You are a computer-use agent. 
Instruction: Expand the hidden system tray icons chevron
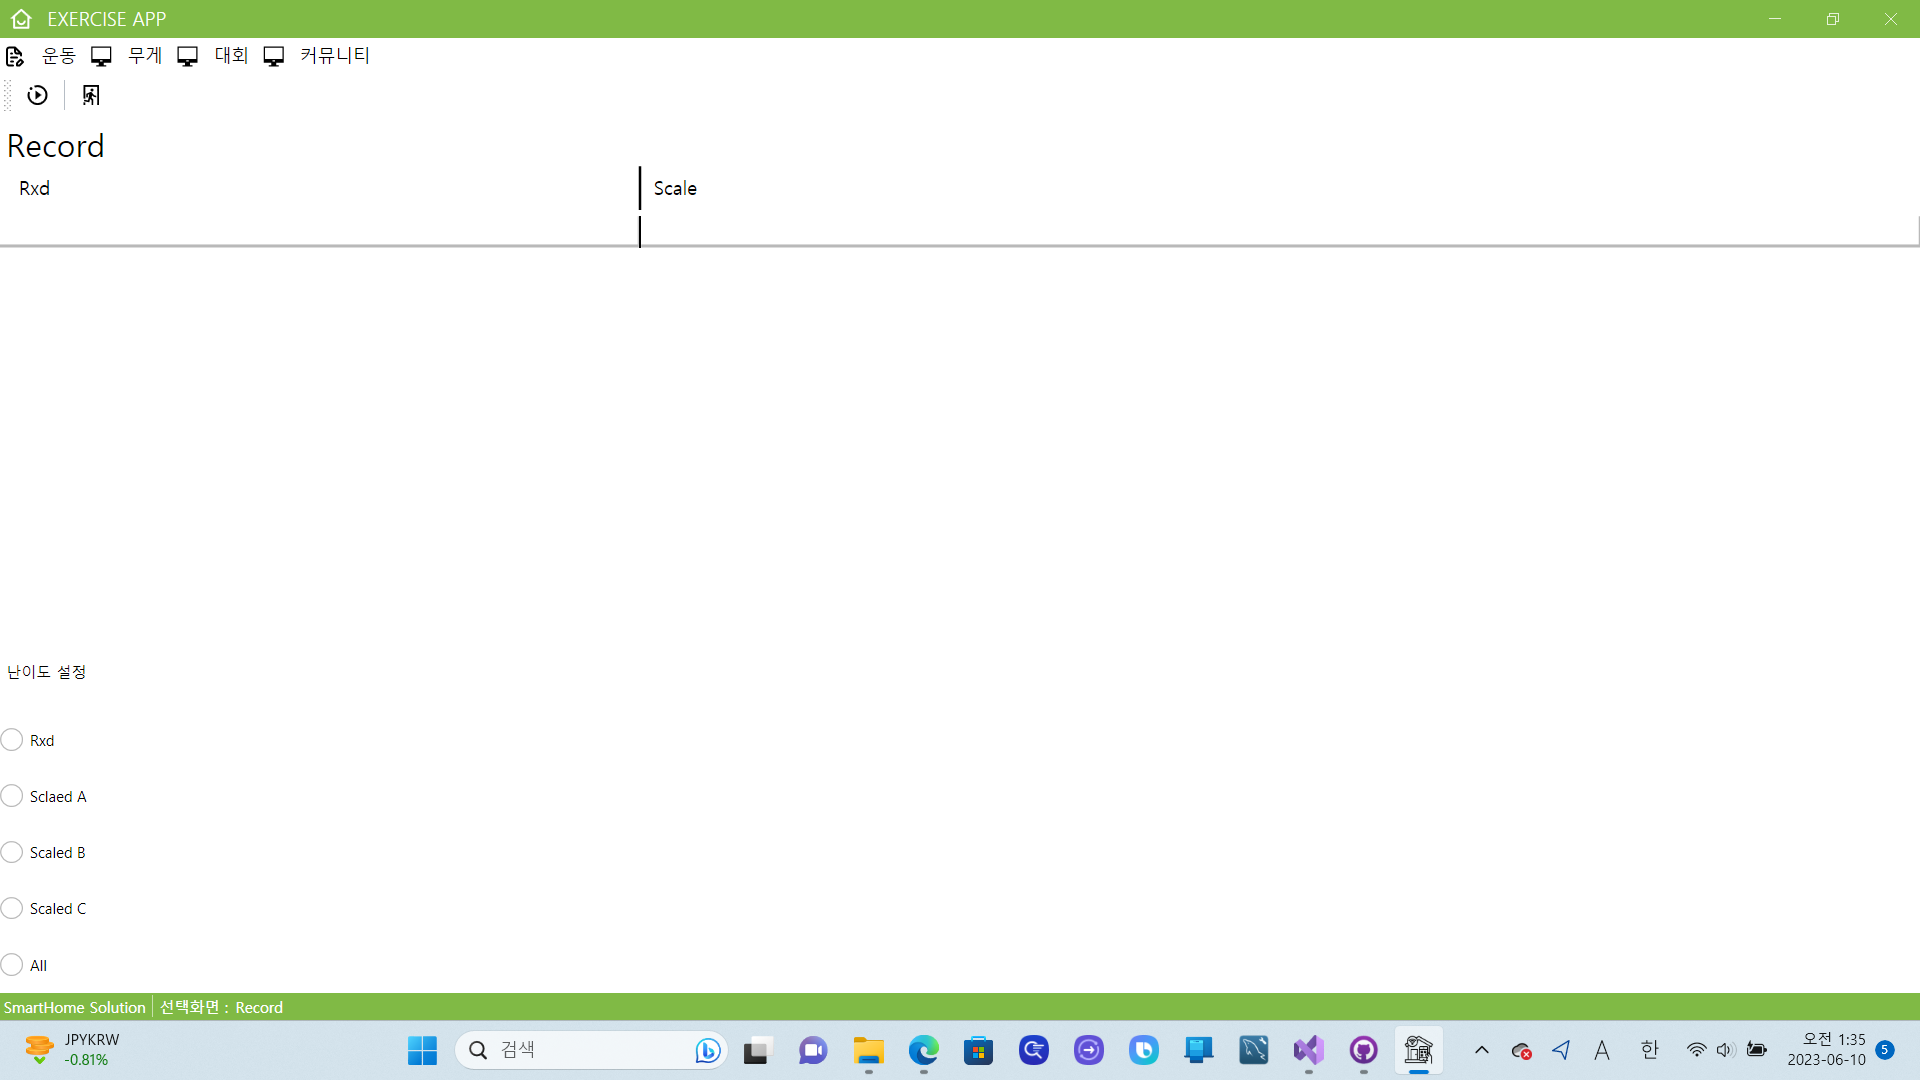tap(1482, 1050)
